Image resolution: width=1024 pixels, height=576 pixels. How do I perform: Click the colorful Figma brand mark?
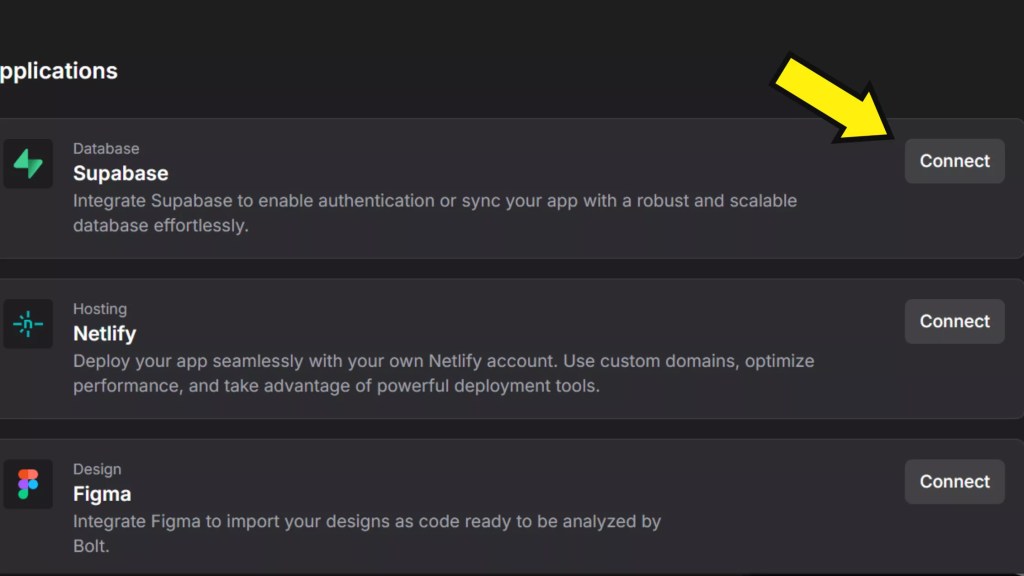[x=28, y=483]
